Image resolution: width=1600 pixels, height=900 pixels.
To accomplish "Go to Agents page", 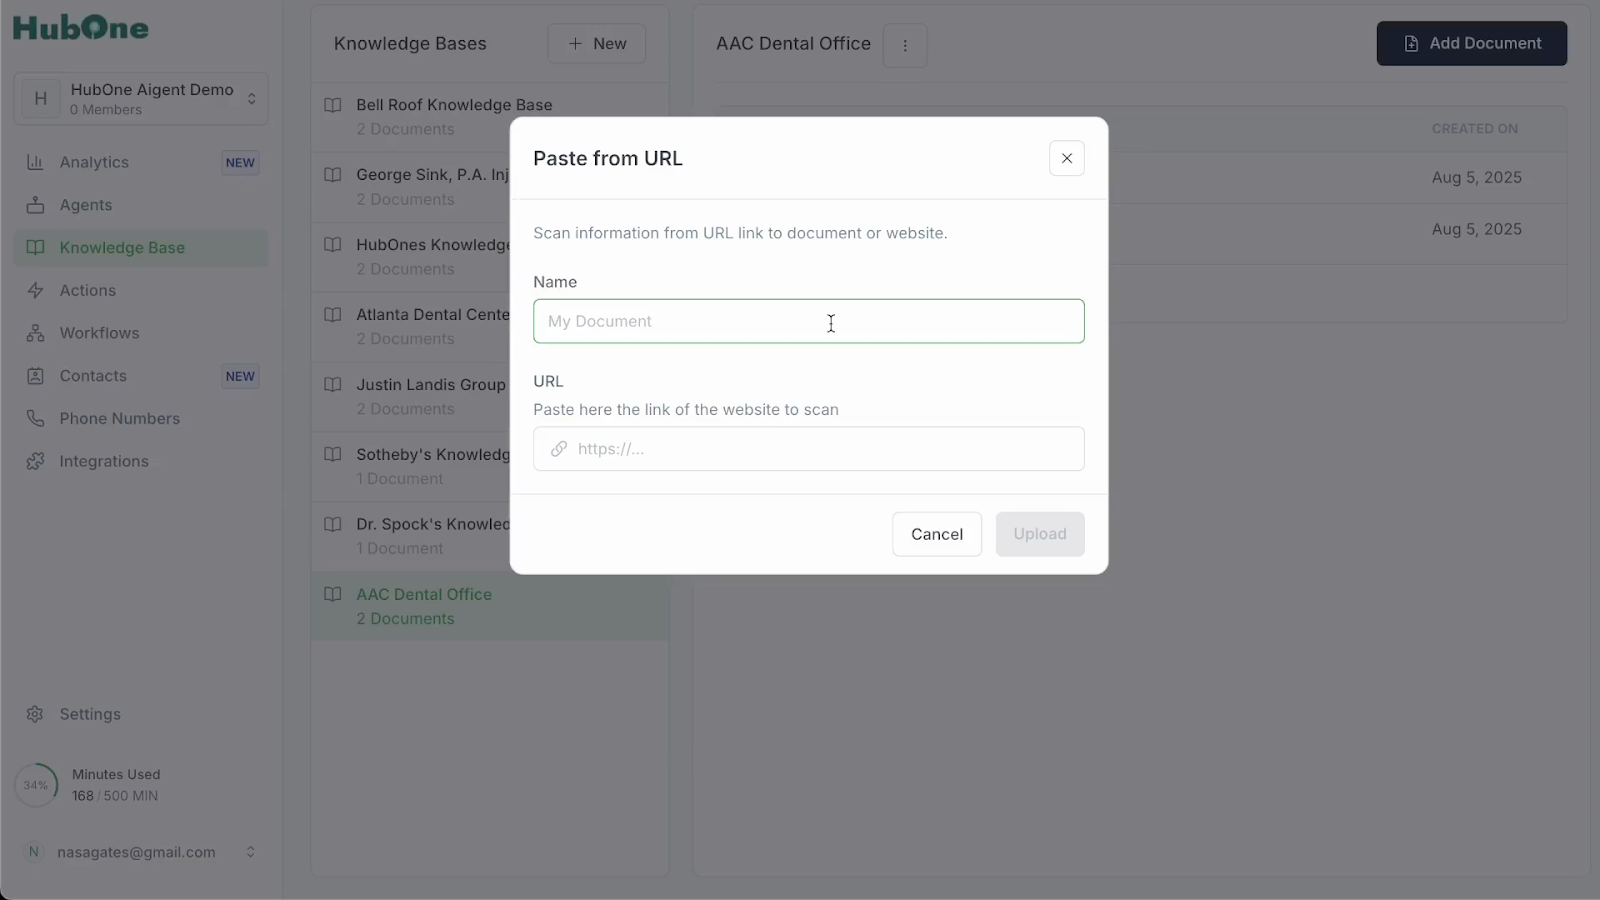I will click(86, 205).
